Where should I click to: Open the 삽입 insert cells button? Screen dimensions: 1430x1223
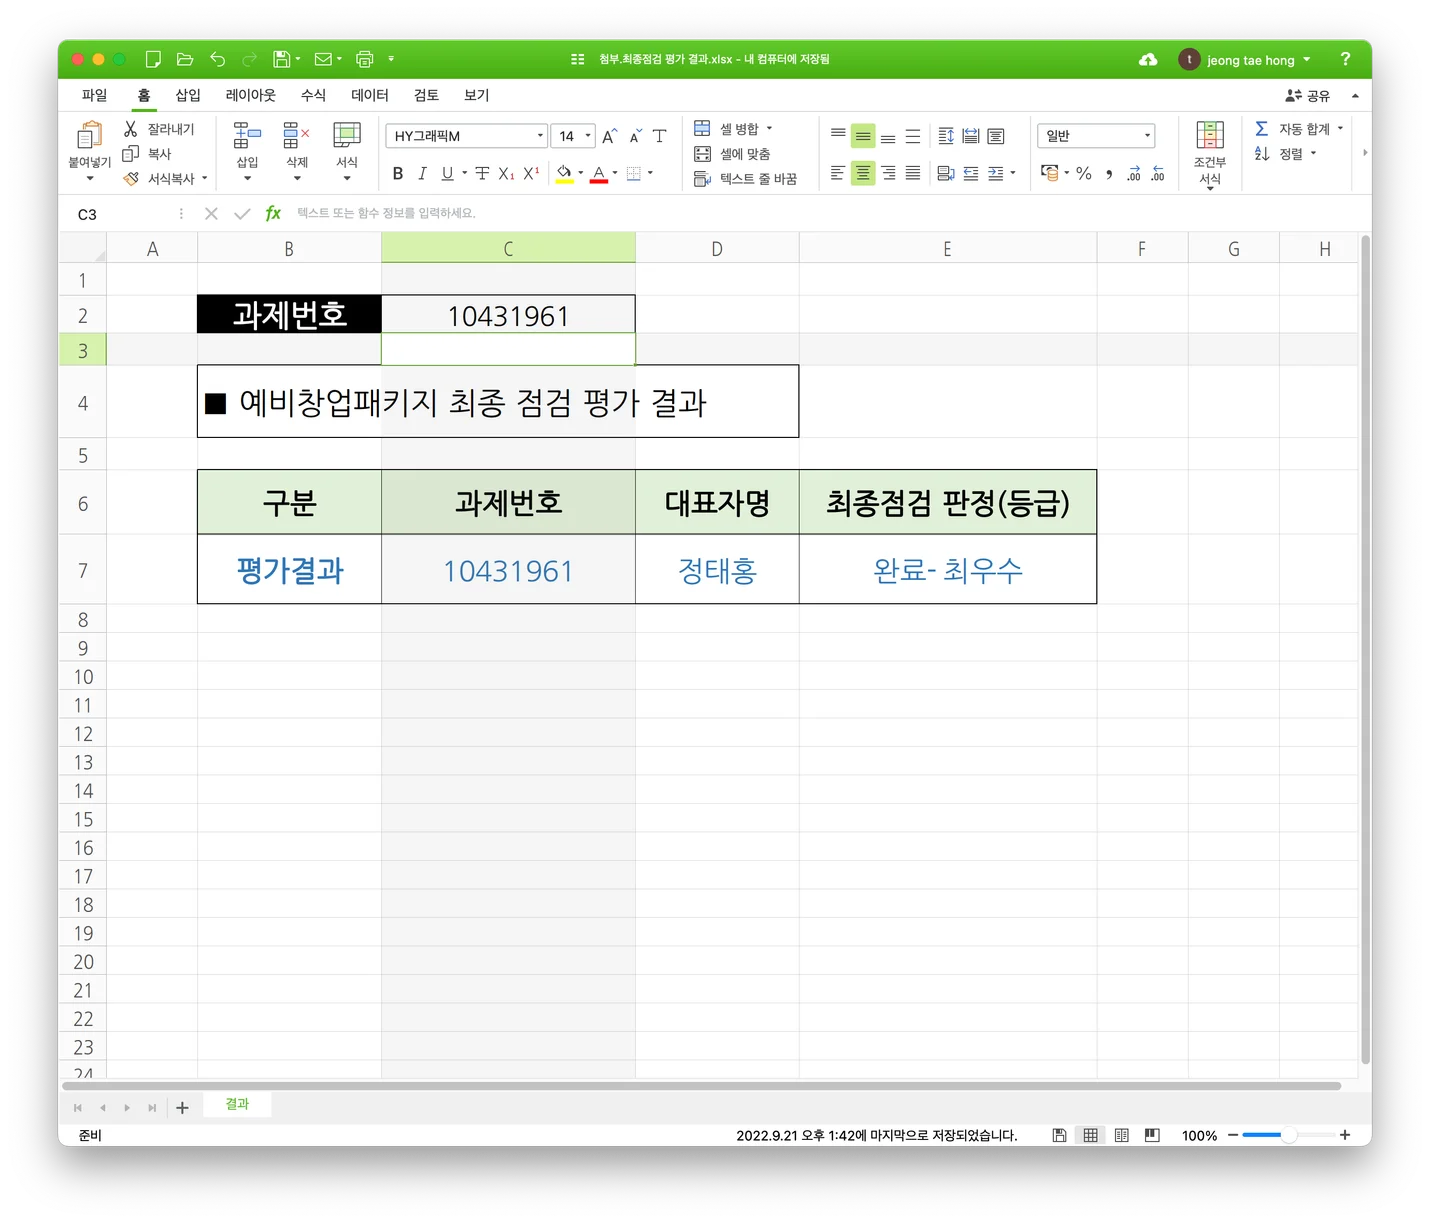(247, 152)
